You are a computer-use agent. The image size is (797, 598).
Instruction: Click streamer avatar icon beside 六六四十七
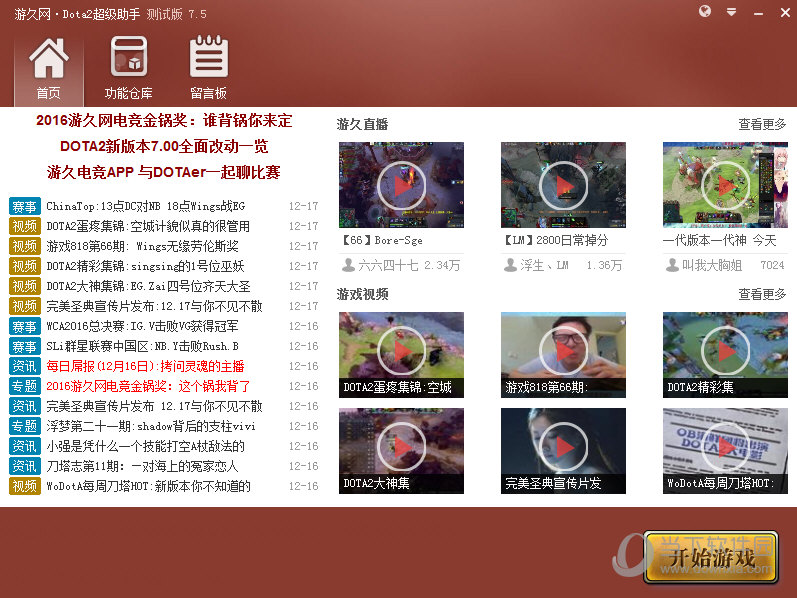point(348,265)
